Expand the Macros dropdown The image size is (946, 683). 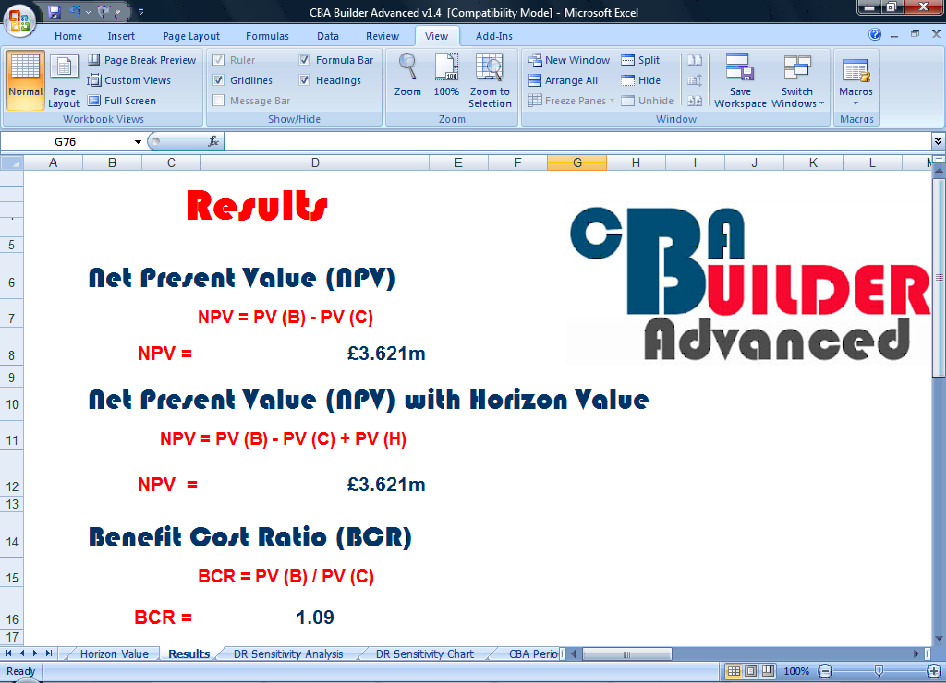click(856, 101)
